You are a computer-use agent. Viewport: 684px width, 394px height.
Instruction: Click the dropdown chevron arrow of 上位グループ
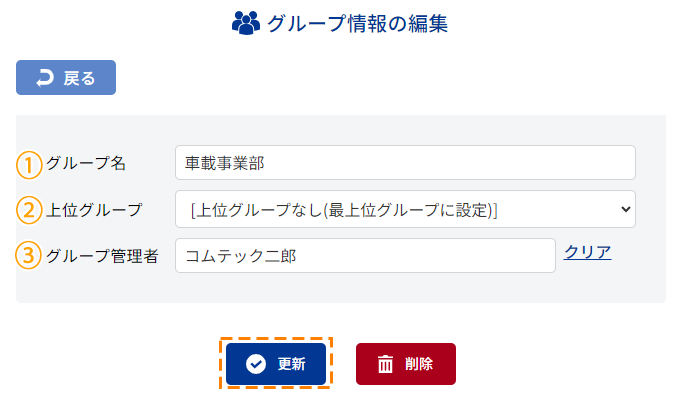pos(626,209)
